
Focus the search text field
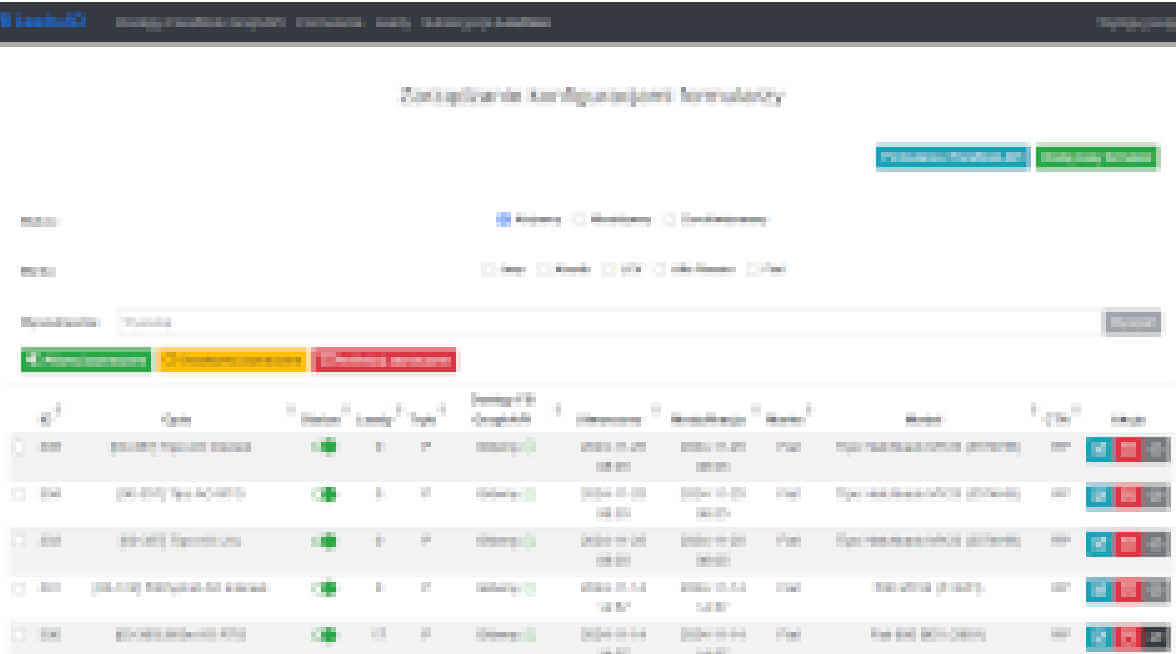point(608,322)
